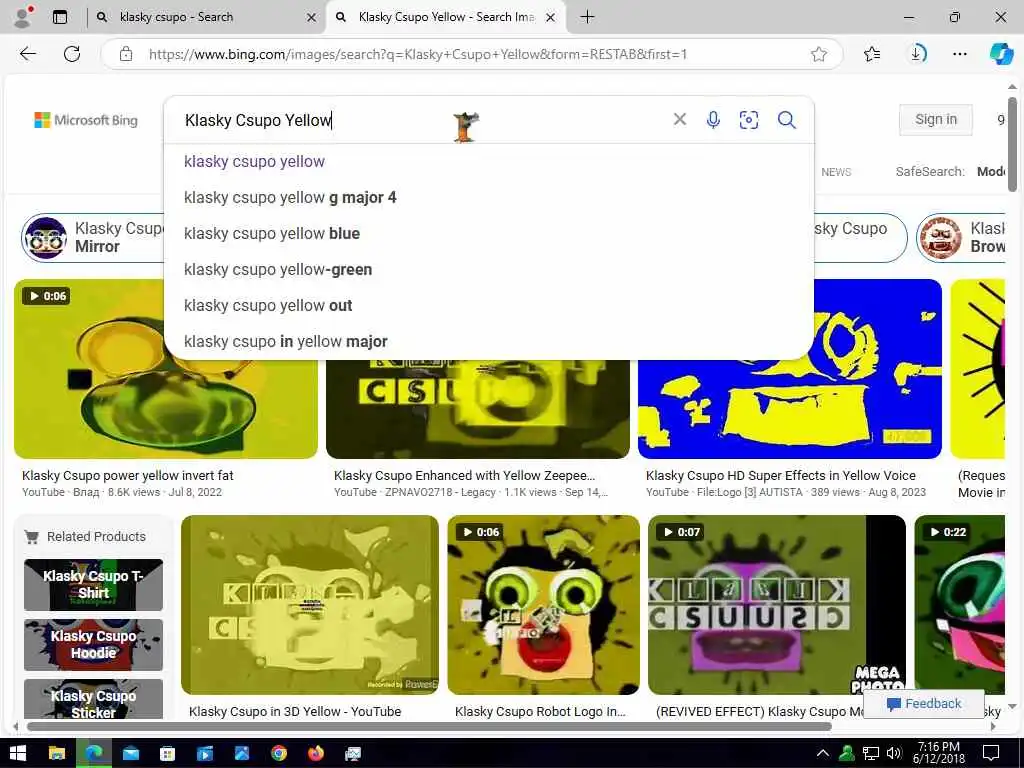Viewport: 1024px width, 768px height.
Task: Close the 'klasky csupo - Search' tab
Action: (312, 18)
